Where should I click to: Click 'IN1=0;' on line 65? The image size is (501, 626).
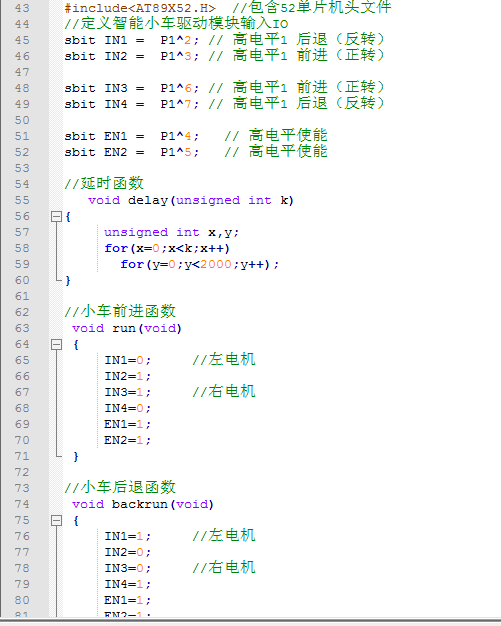point(127,361)
